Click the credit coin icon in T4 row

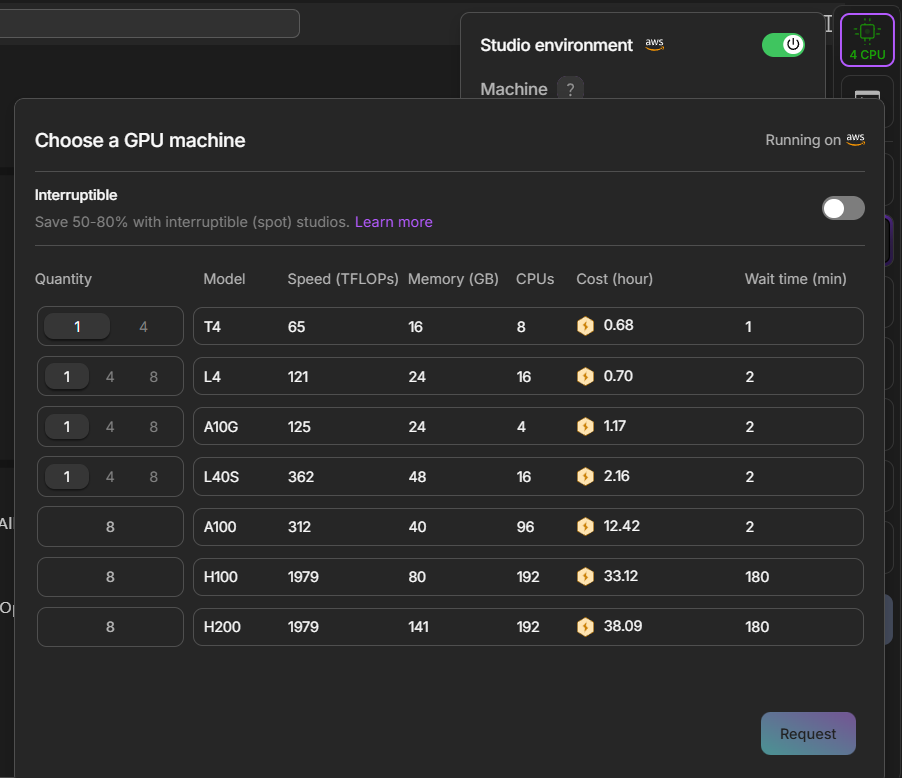[585, 326]
